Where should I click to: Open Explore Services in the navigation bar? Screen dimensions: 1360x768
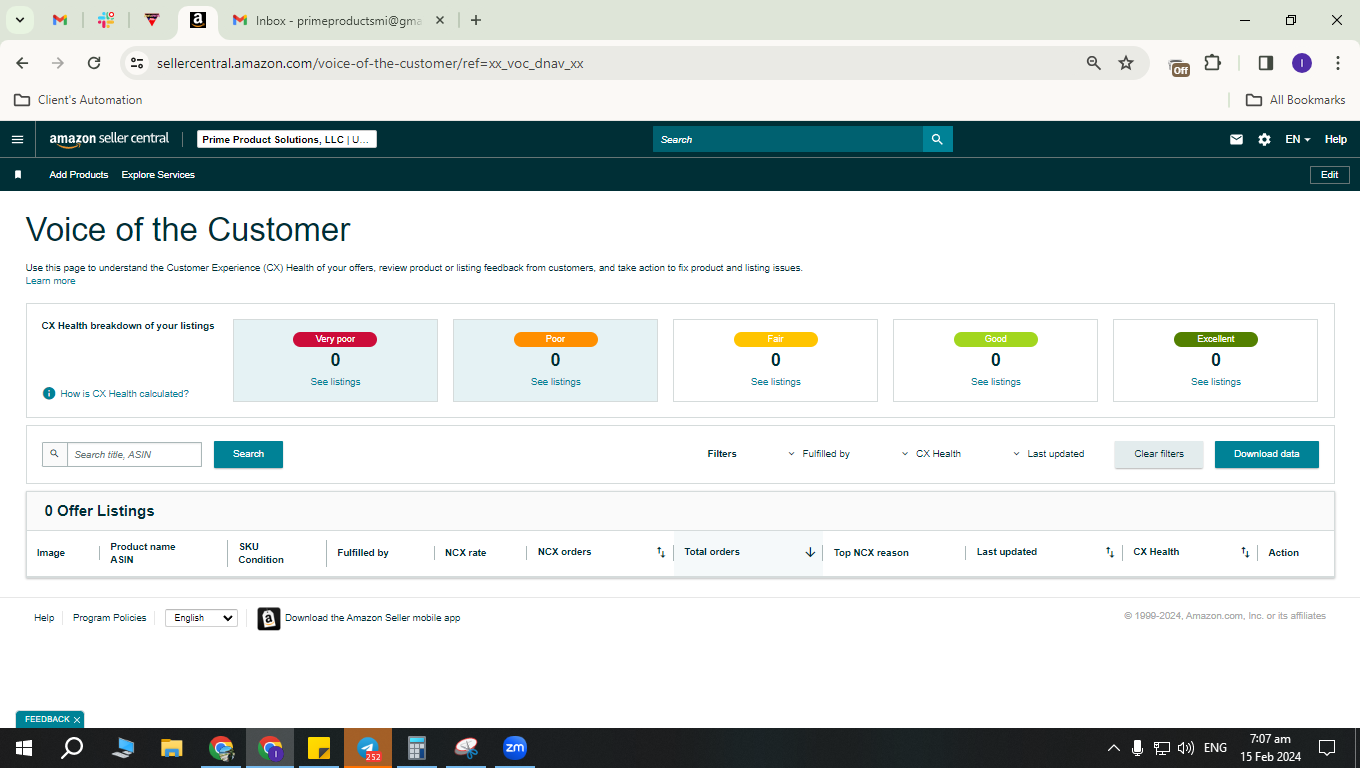pos(158,175)
